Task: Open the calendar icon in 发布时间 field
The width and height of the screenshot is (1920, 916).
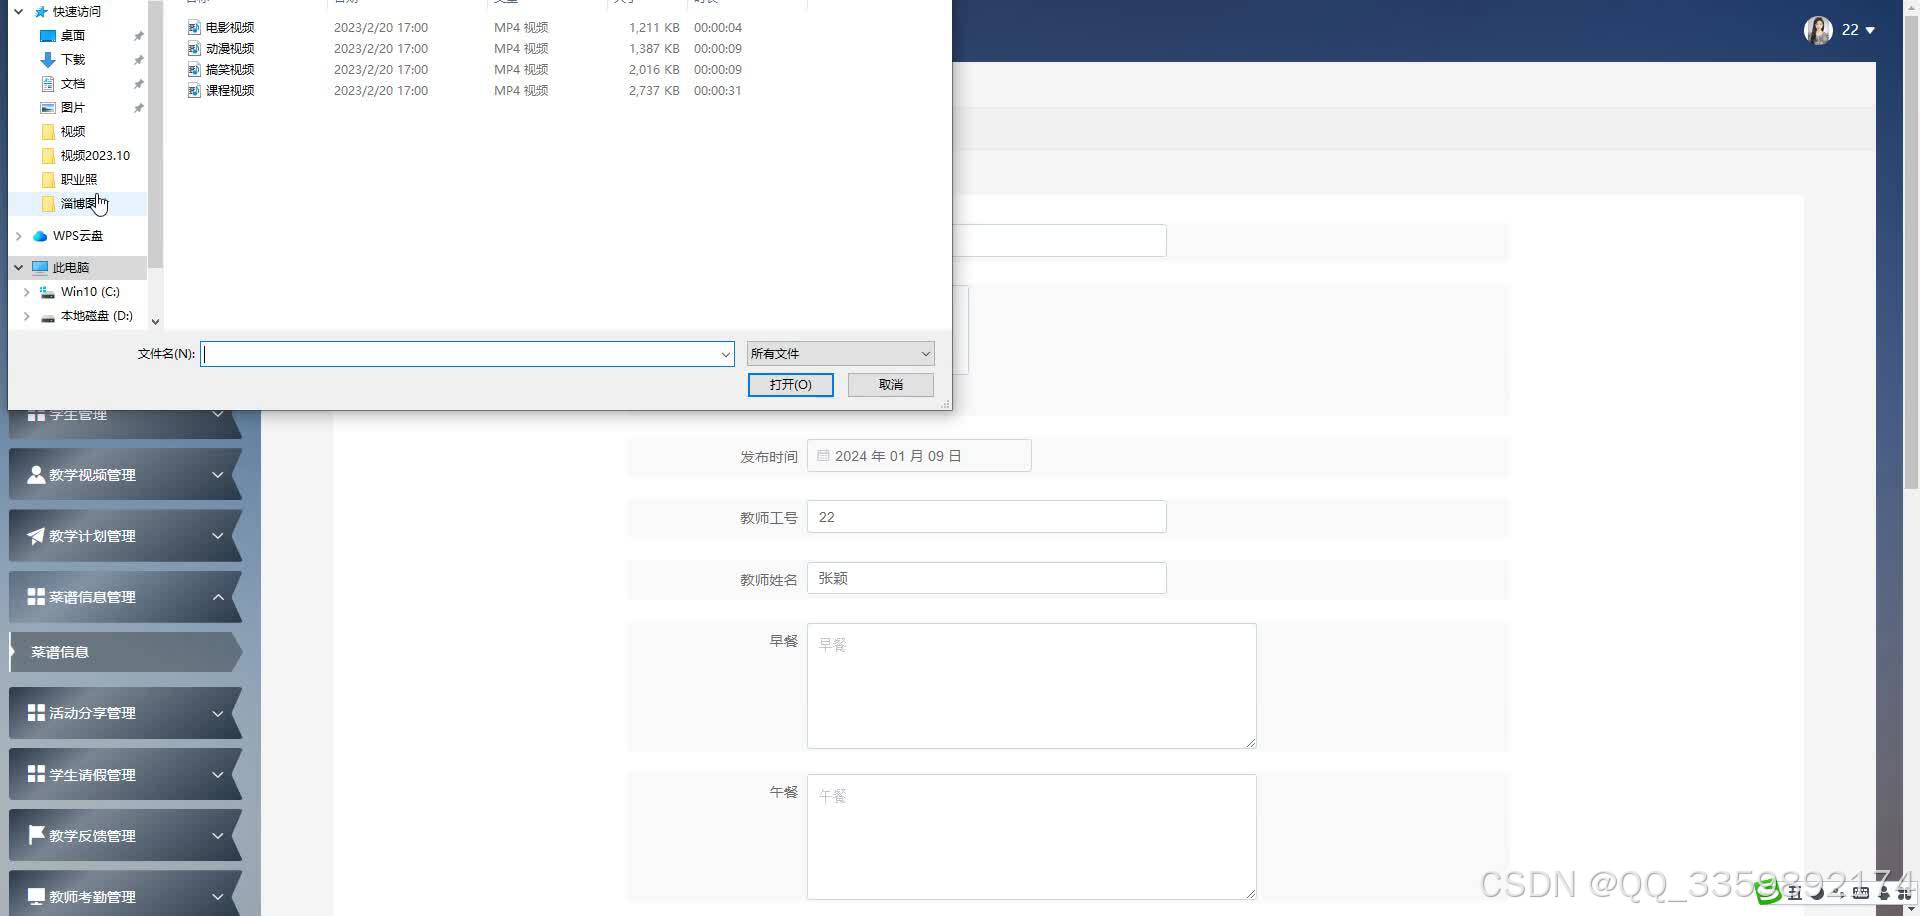Action: click(x=823, y=455)
